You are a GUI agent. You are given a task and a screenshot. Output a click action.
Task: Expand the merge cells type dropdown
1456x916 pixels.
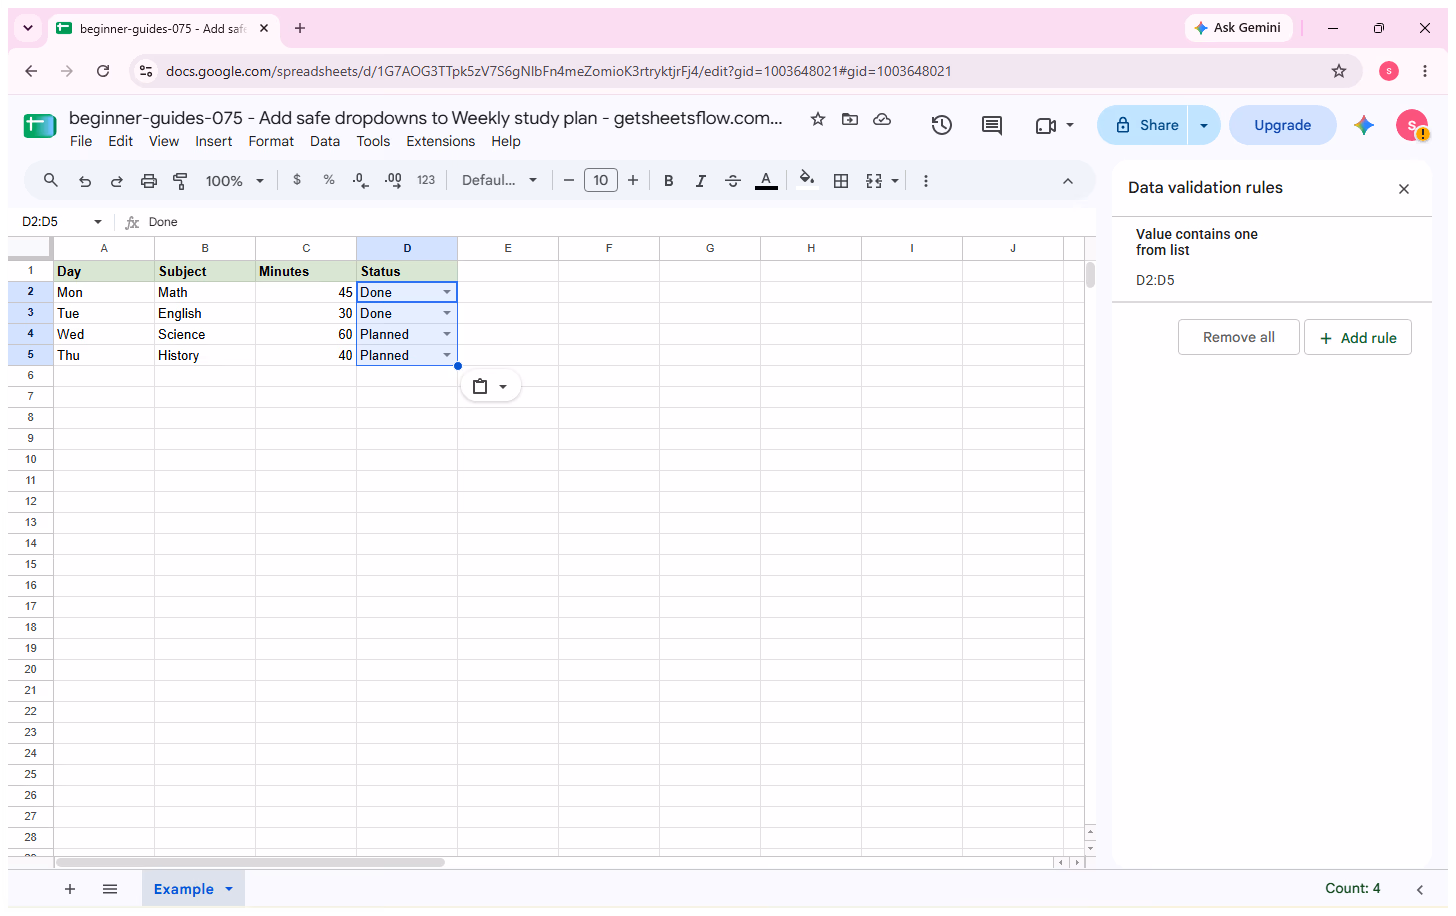click(895, 181)
